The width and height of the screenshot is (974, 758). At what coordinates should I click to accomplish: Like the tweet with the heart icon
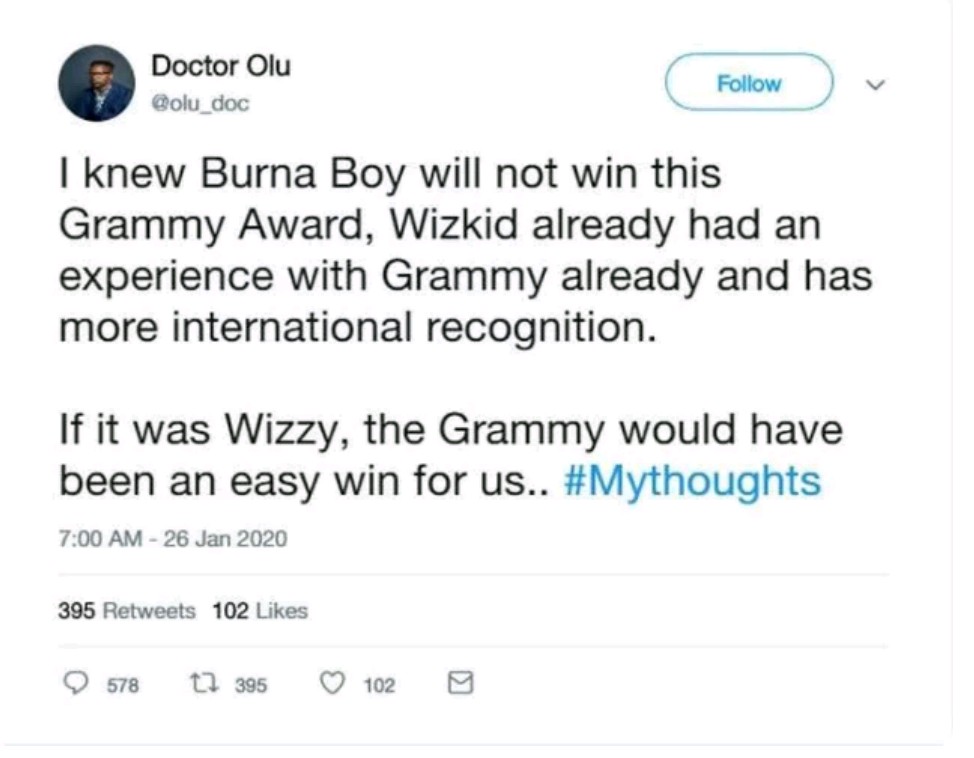click(332, 683)
